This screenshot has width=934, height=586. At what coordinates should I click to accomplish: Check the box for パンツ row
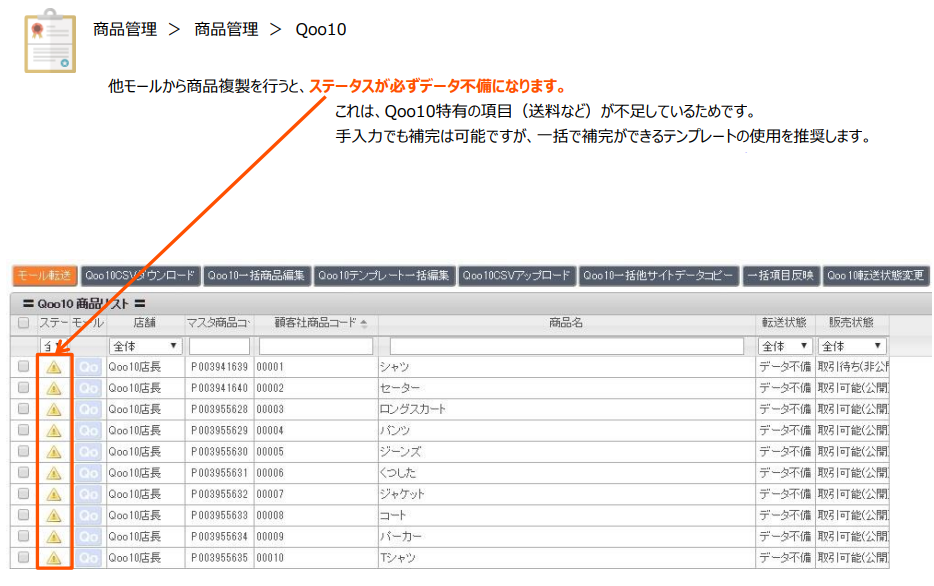tap(23, 430)
